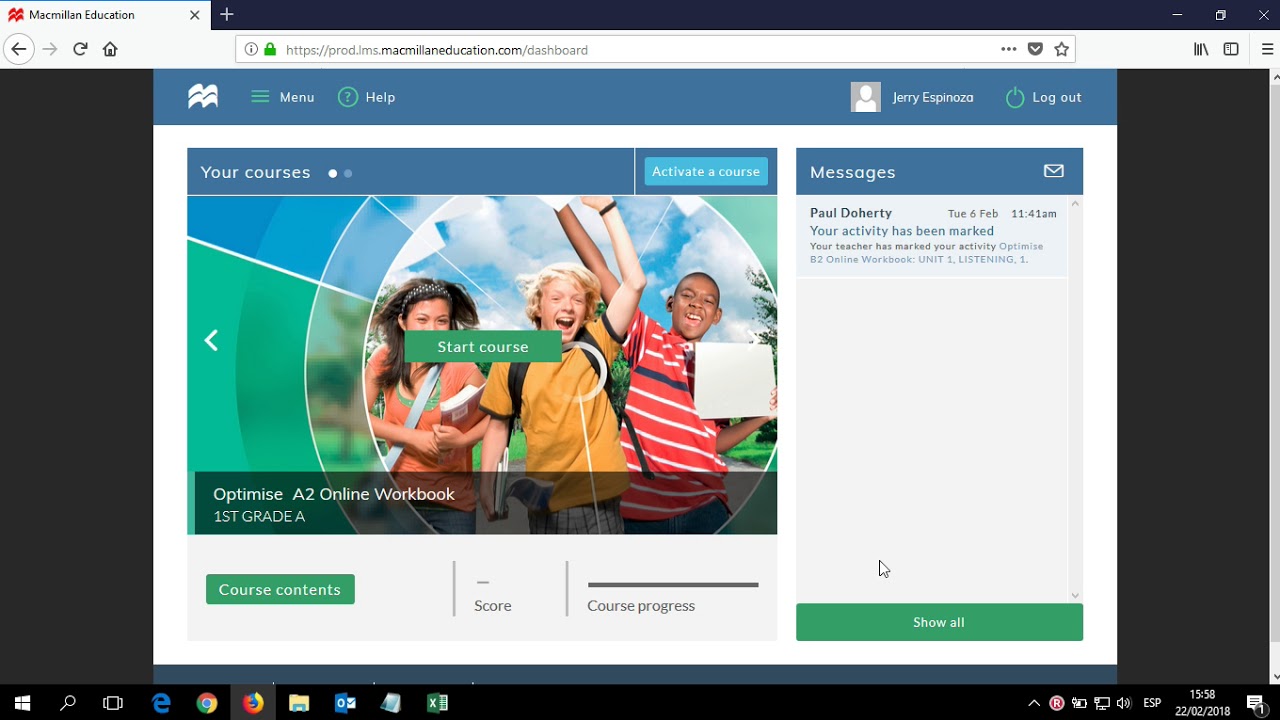Go to previous course with left arrow
1280x720 pixels.
211,341
